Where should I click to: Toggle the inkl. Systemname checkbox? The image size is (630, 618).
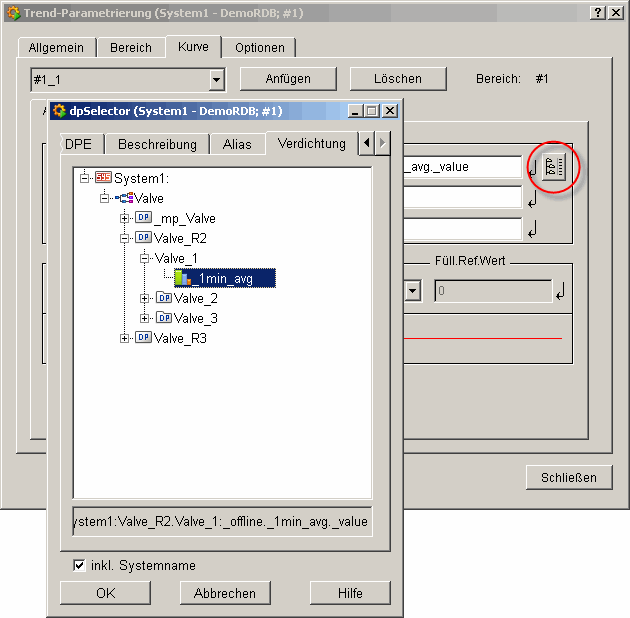coord(80,566)
